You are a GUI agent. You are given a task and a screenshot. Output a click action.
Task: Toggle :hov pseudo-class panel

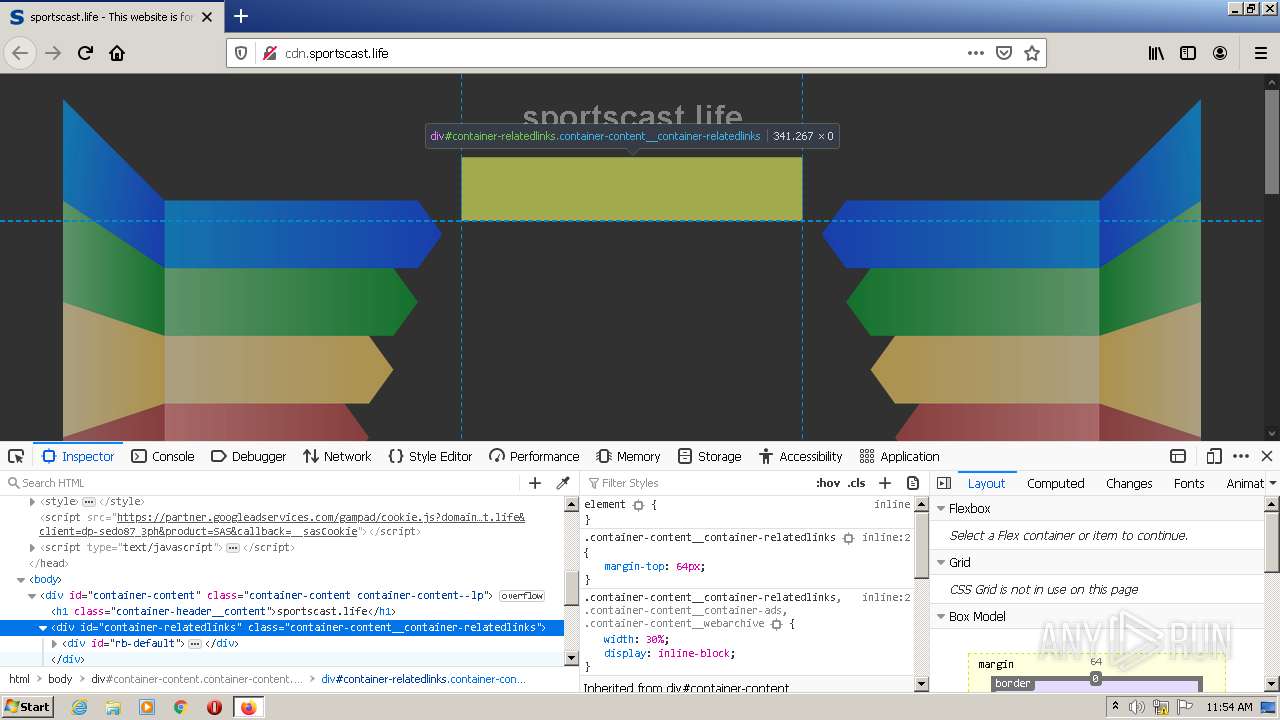tap(828, 483)
